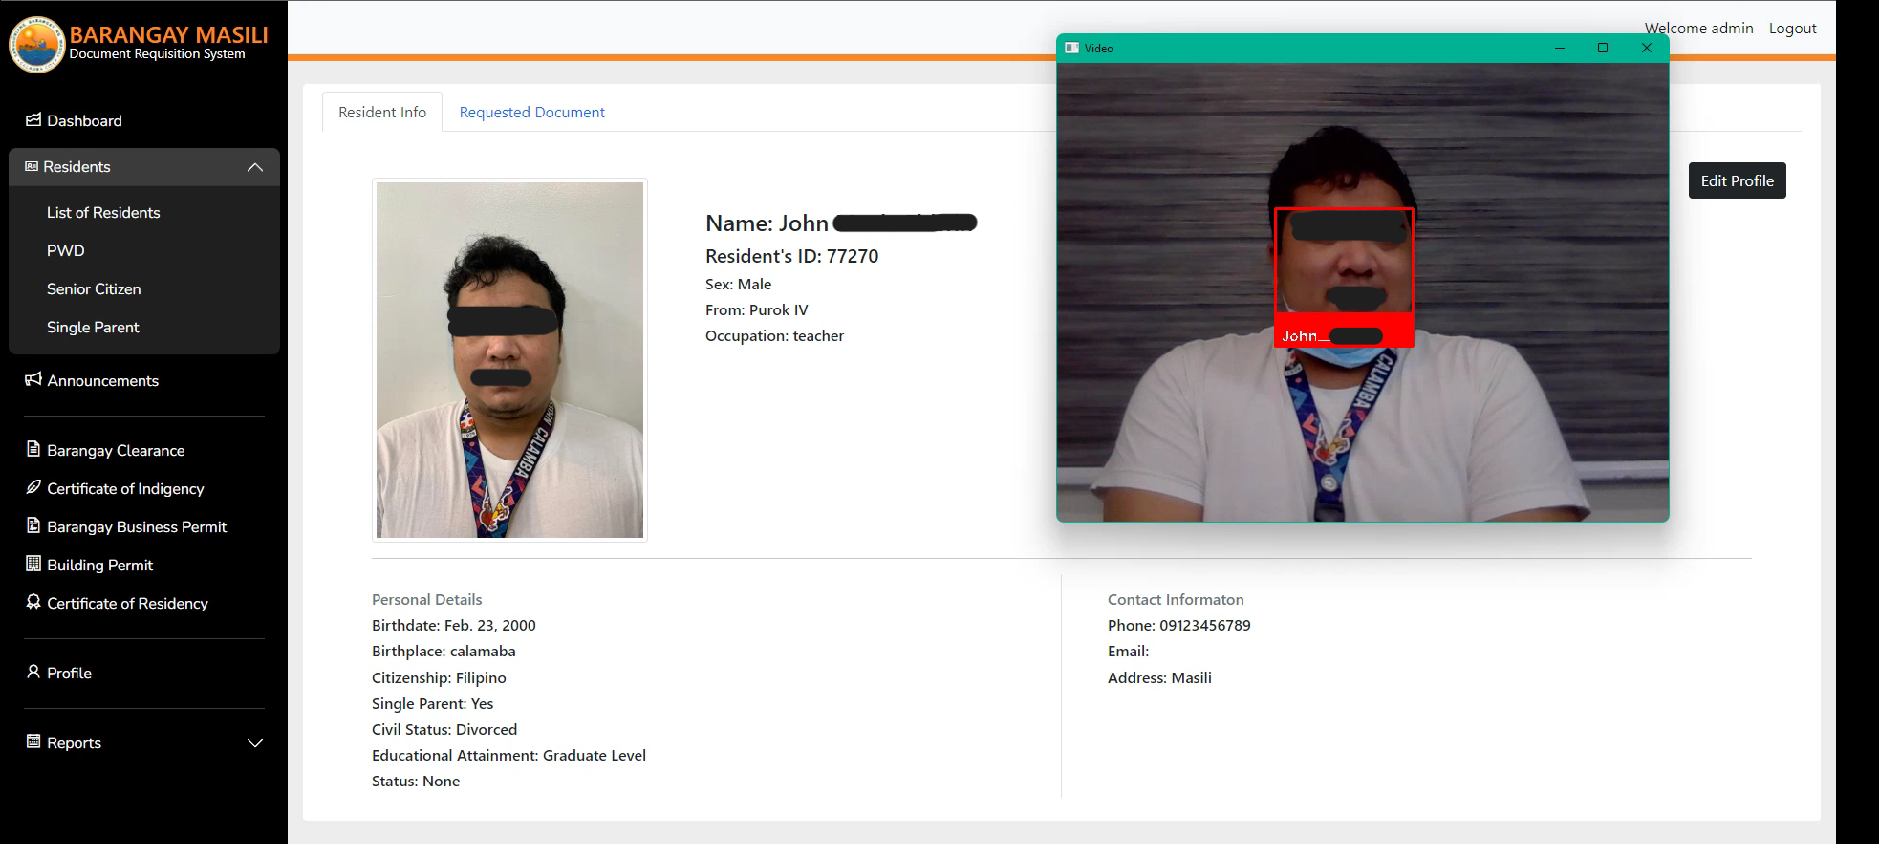Click the Barangay Masili logo
The image size is (1879, 844).
click(x=37, y=45)
